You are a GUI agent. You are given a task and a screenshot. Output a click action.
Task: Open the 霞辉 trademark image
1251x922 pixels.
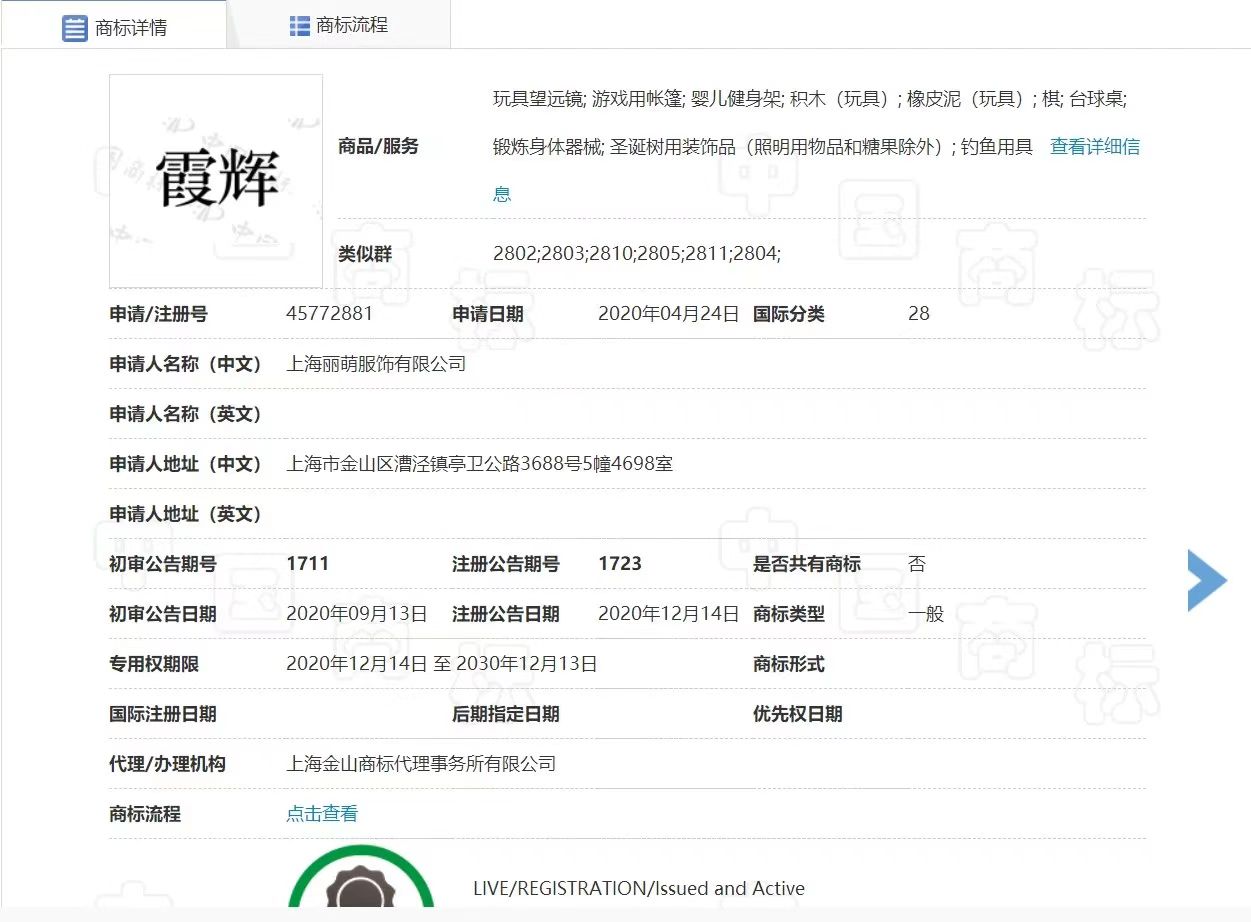tap(216, 181)
